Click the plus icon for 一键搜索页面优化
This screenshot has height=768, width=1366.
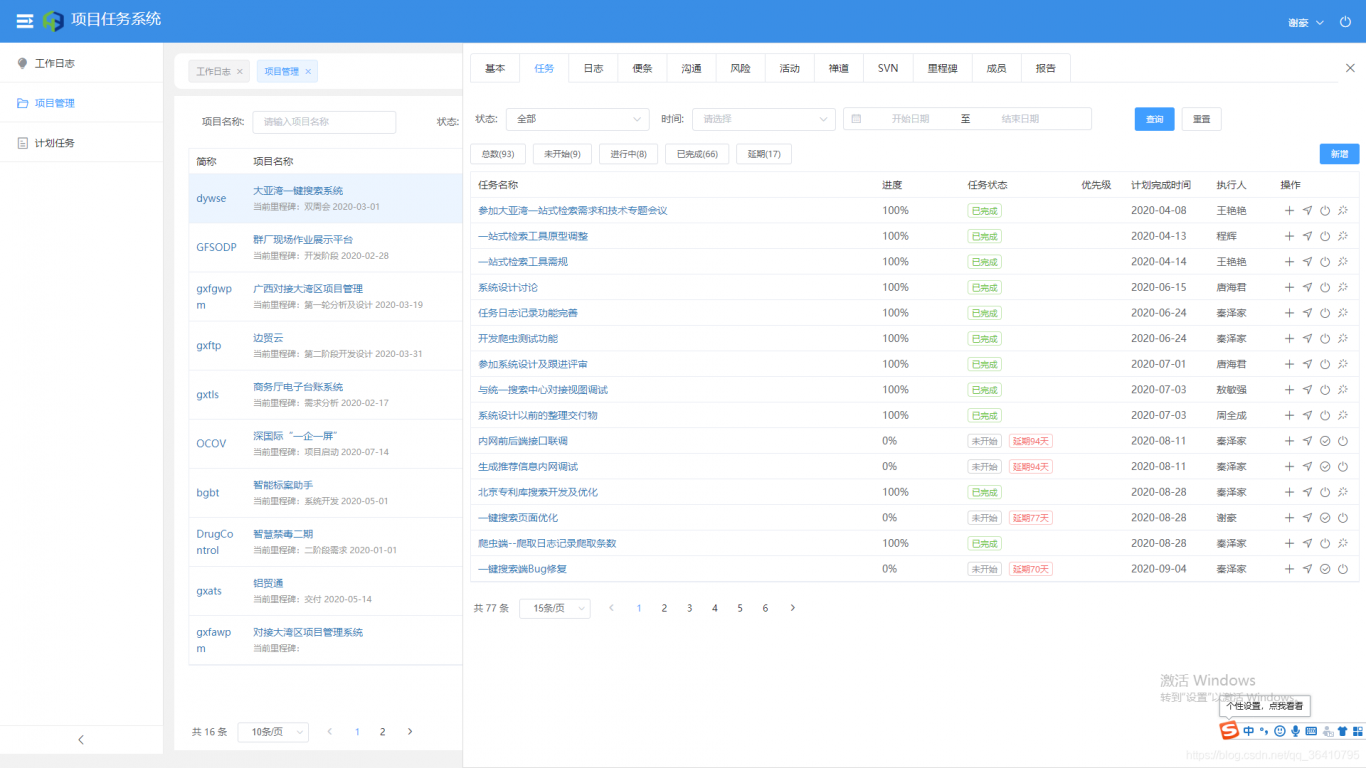1289,518
